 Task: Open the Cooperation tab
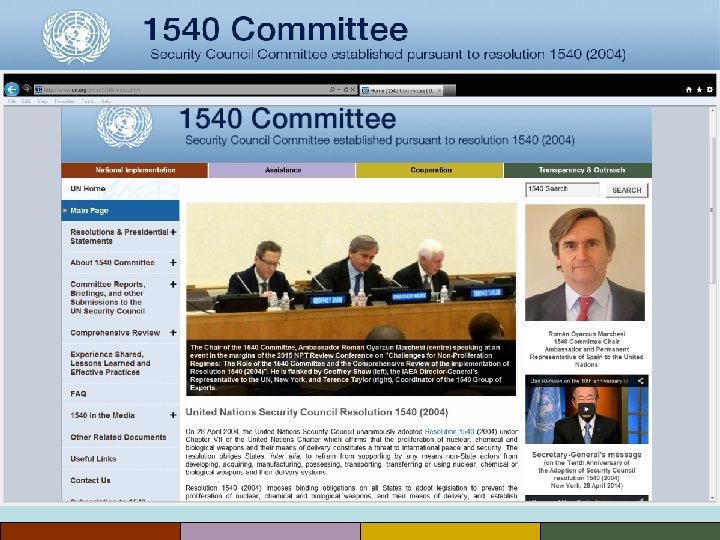(430, 170)
